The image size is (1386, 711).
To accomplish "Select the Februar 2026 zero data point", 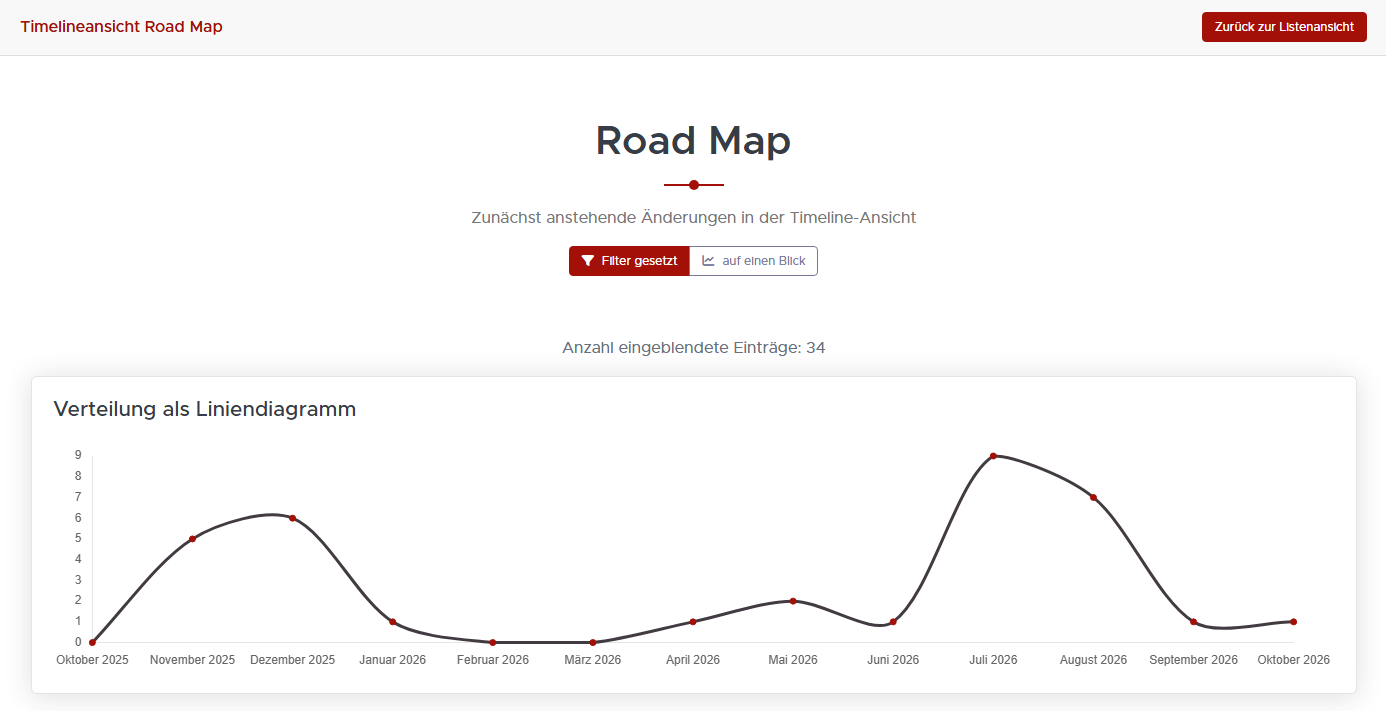I will point(493,642).
